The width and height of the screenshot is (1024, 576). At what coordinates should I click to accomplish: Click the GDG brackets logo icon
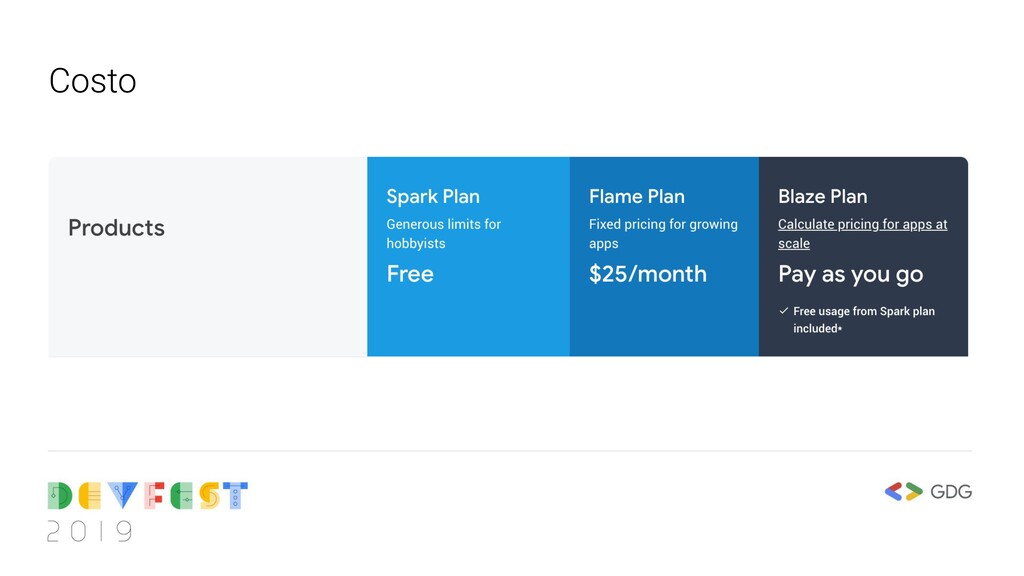point(903,491)
